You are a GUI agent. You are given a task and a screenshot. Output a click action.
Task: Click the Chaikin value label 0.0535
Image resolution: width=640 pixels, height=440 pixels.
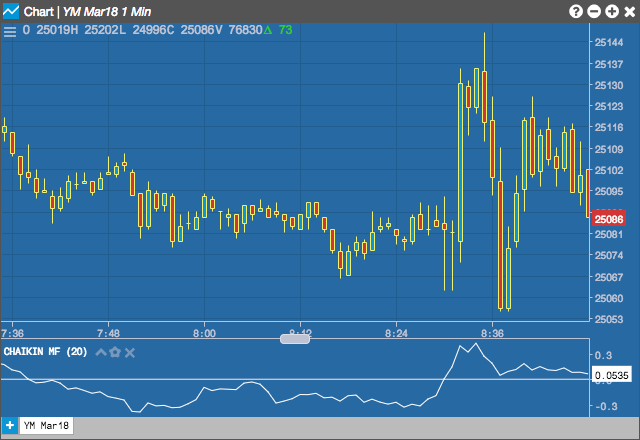tap(611, 375)
